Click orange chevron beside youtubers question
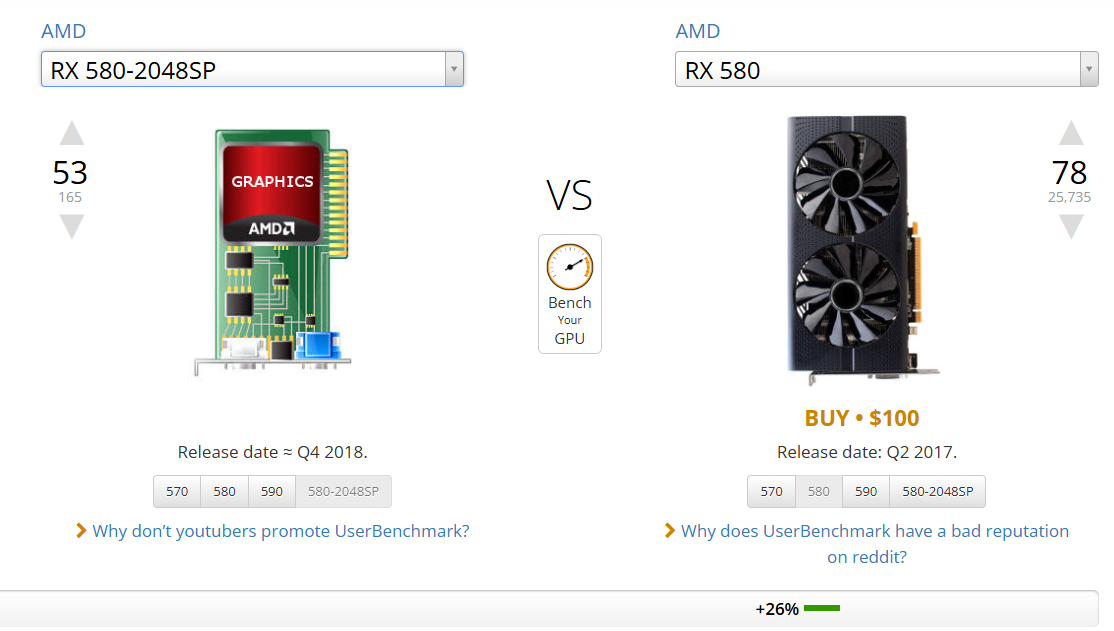Image resolution: width=1114 pixels, height=631 pixels. pyautogui.click(x=81, y=530)
